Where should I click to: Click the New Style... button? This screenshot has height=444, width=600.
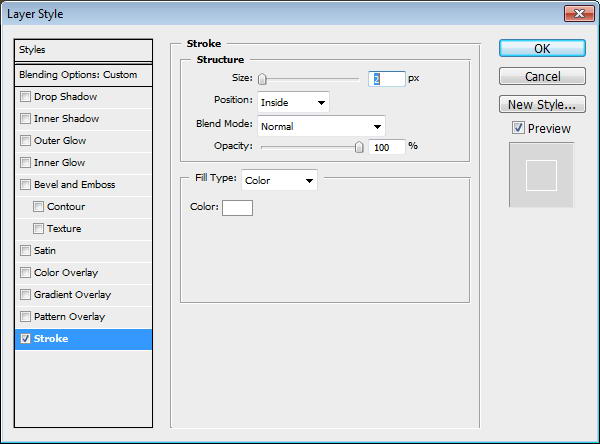[542, 104]
